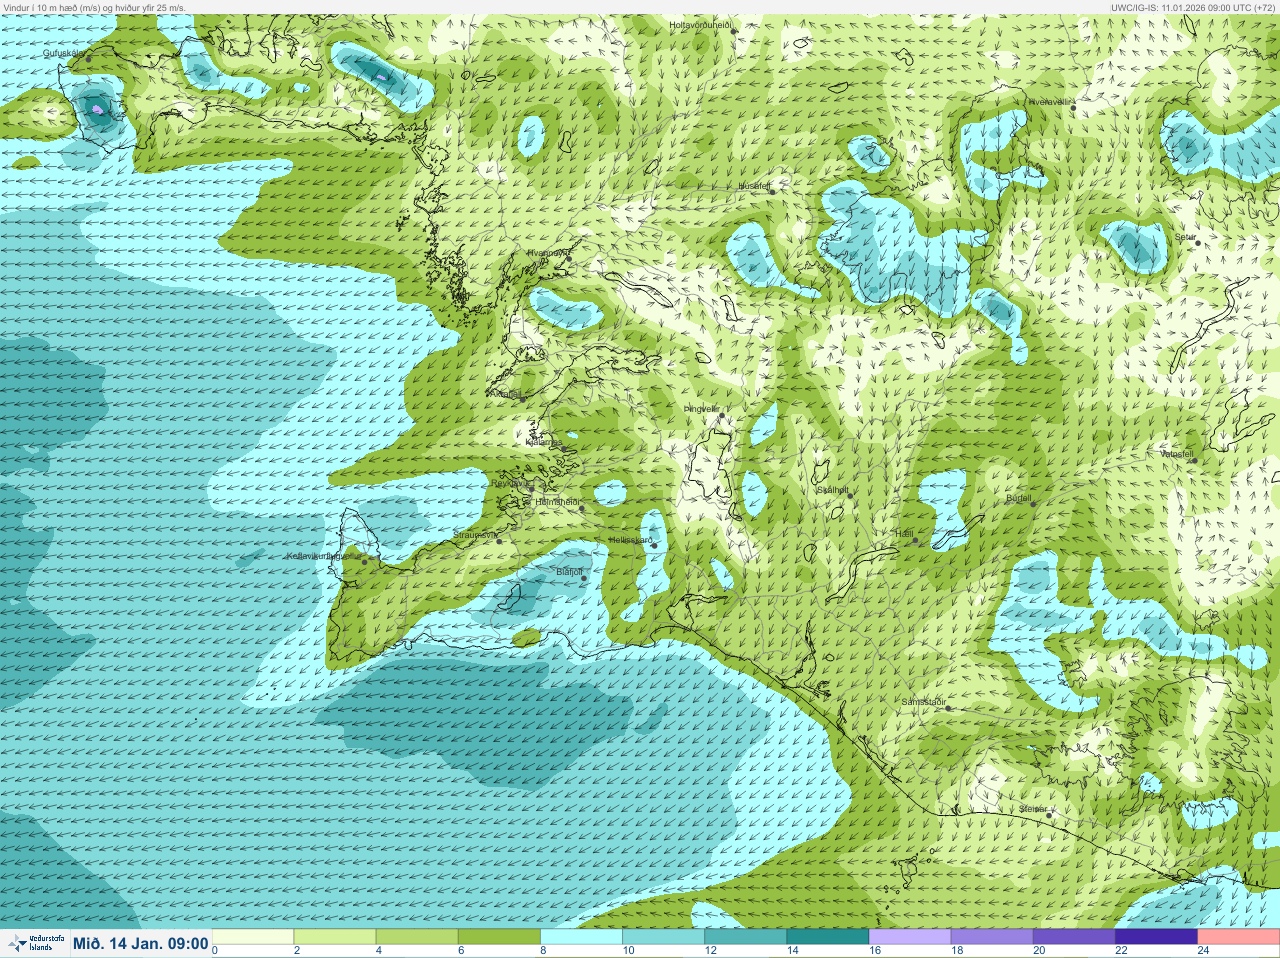This screenshot has height=958, width=1280.
Task: Click the Setur station label
Action: pyautogui.click(x=1185, y=238)
